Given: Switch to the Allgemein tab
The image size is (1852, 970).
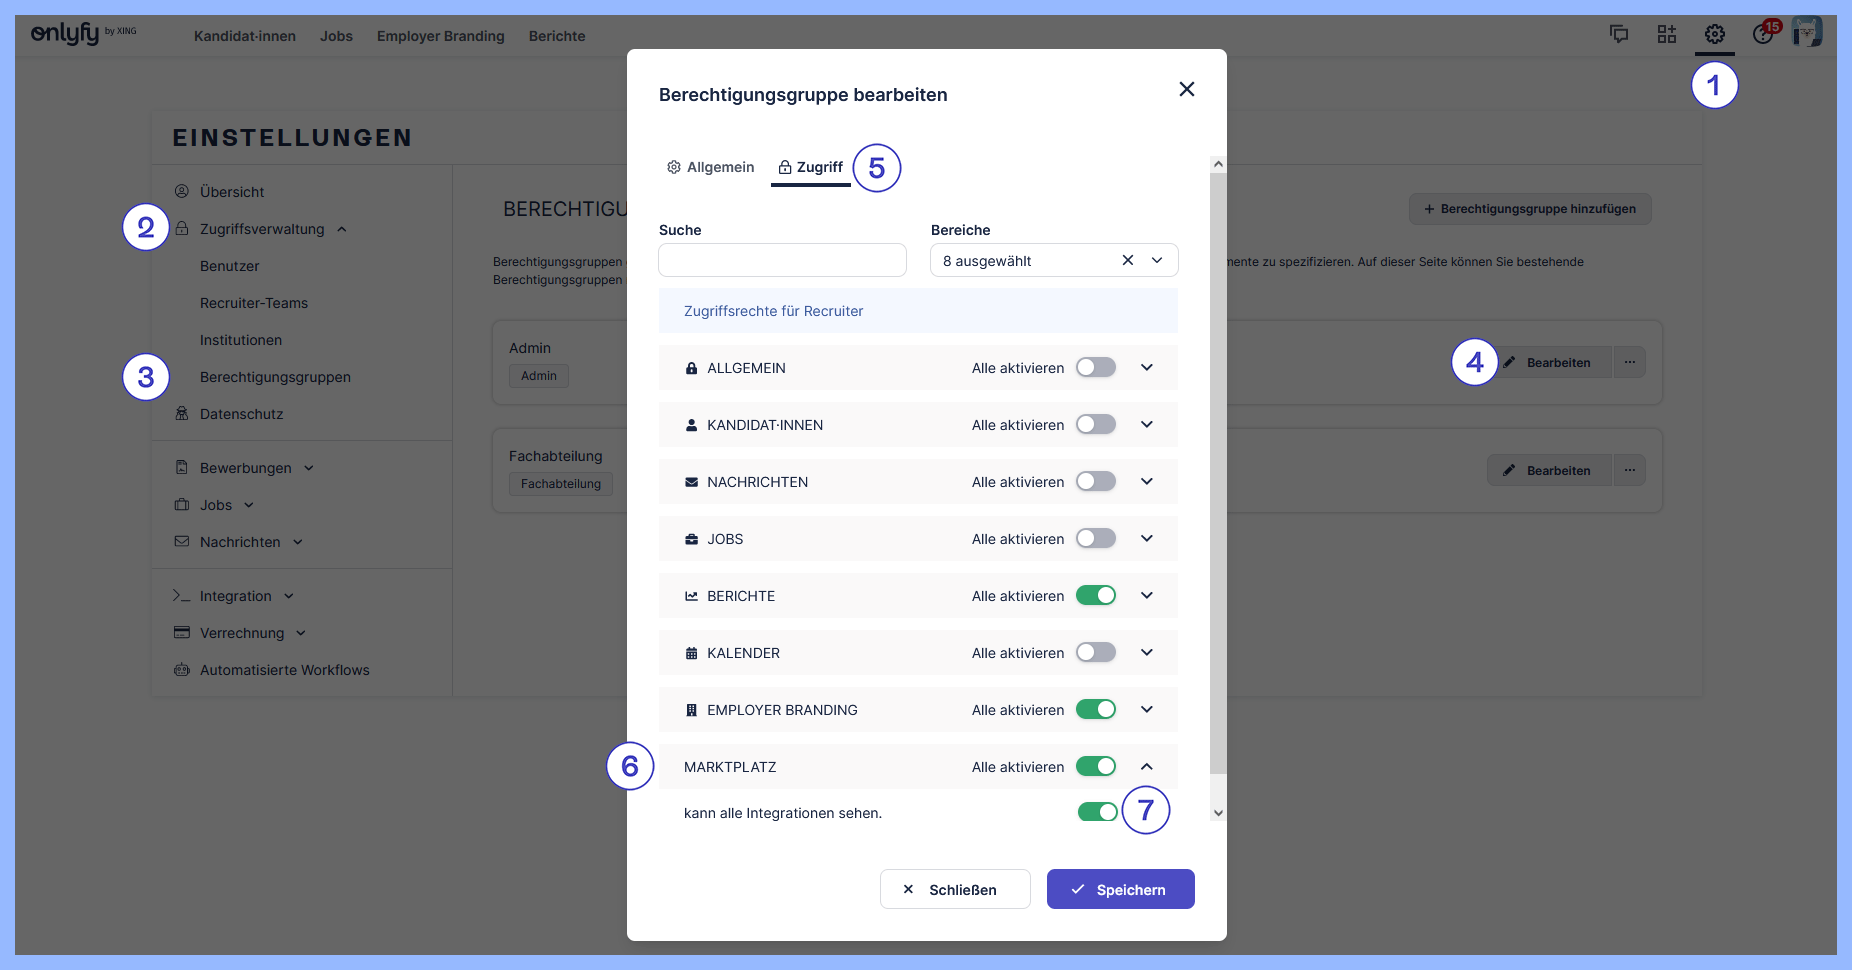Looking at the screenshot, I should (710, 167).
